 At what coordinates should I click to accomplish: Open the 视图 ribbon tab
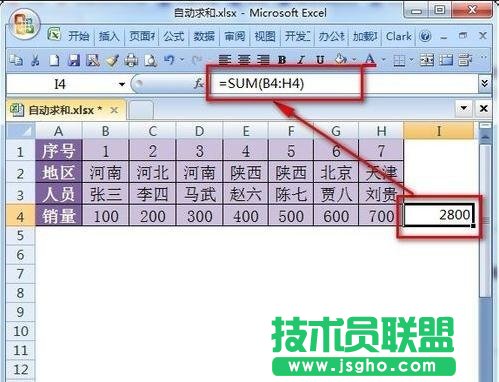click(265, 36)
